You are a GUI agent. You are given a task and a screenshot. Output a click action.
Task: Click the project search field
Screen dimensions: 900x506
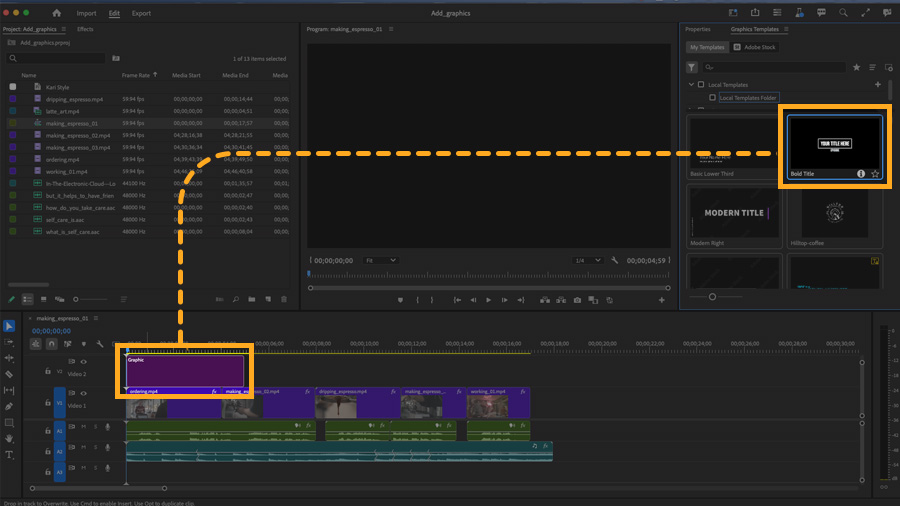tap(56, 59)
